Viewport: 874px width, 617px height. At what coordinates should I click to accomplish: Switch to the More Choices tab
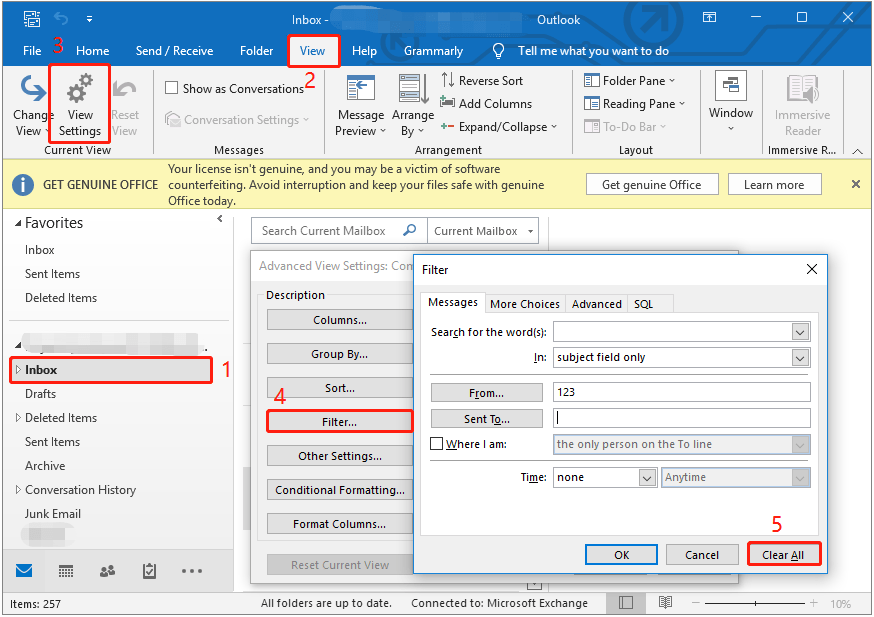[524, 303]
